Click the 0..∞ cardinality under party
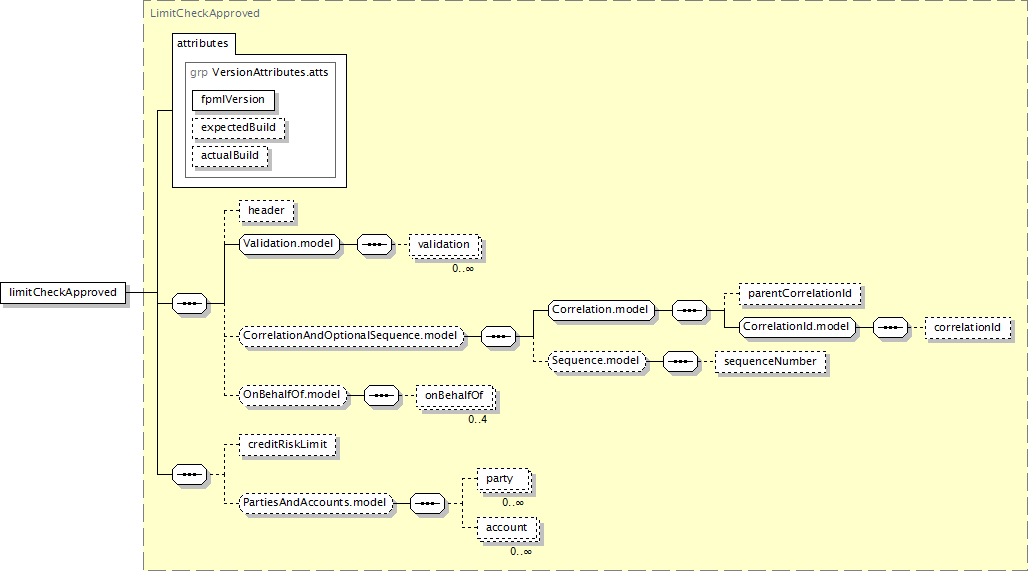This screenshot has height=571, width=1028. tap(513, 503)
